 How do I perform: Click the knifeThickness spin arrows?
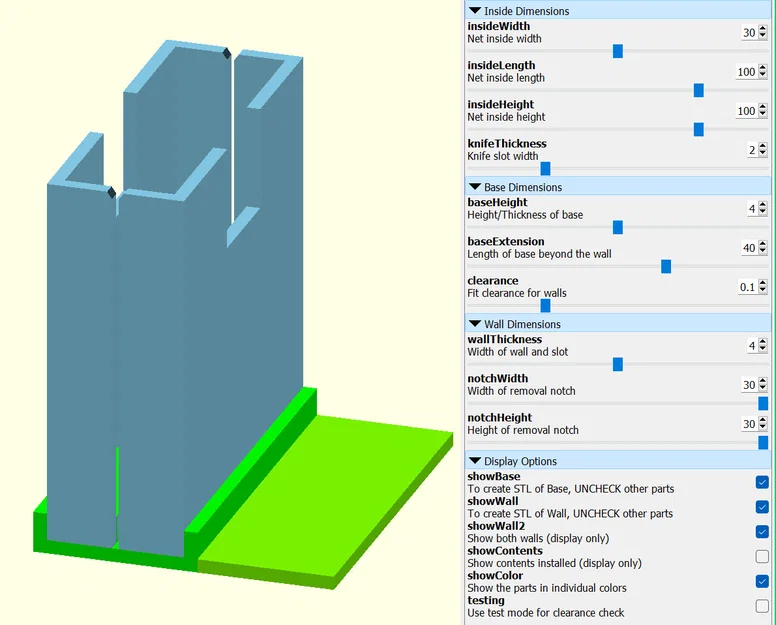(763, 150)
